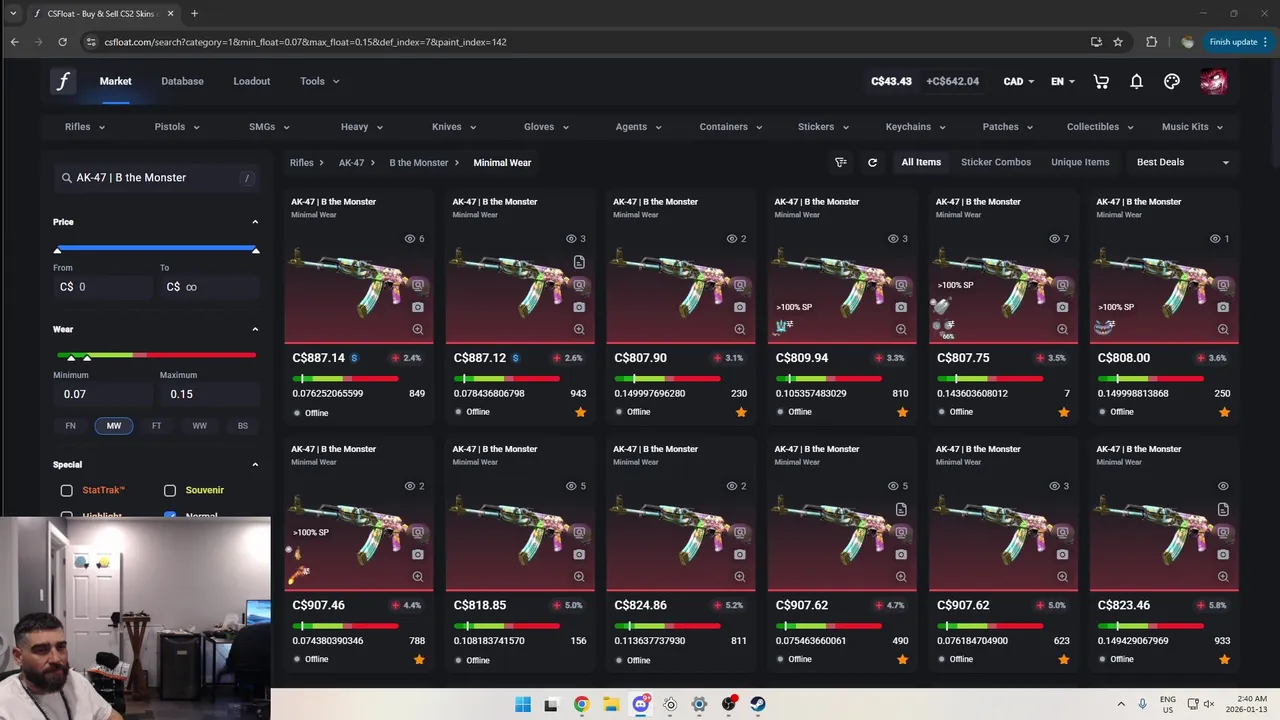The width and height of the screenshot is (1280, 720).
Task: Open the EN language dropdown
Action: point(1063,81)
